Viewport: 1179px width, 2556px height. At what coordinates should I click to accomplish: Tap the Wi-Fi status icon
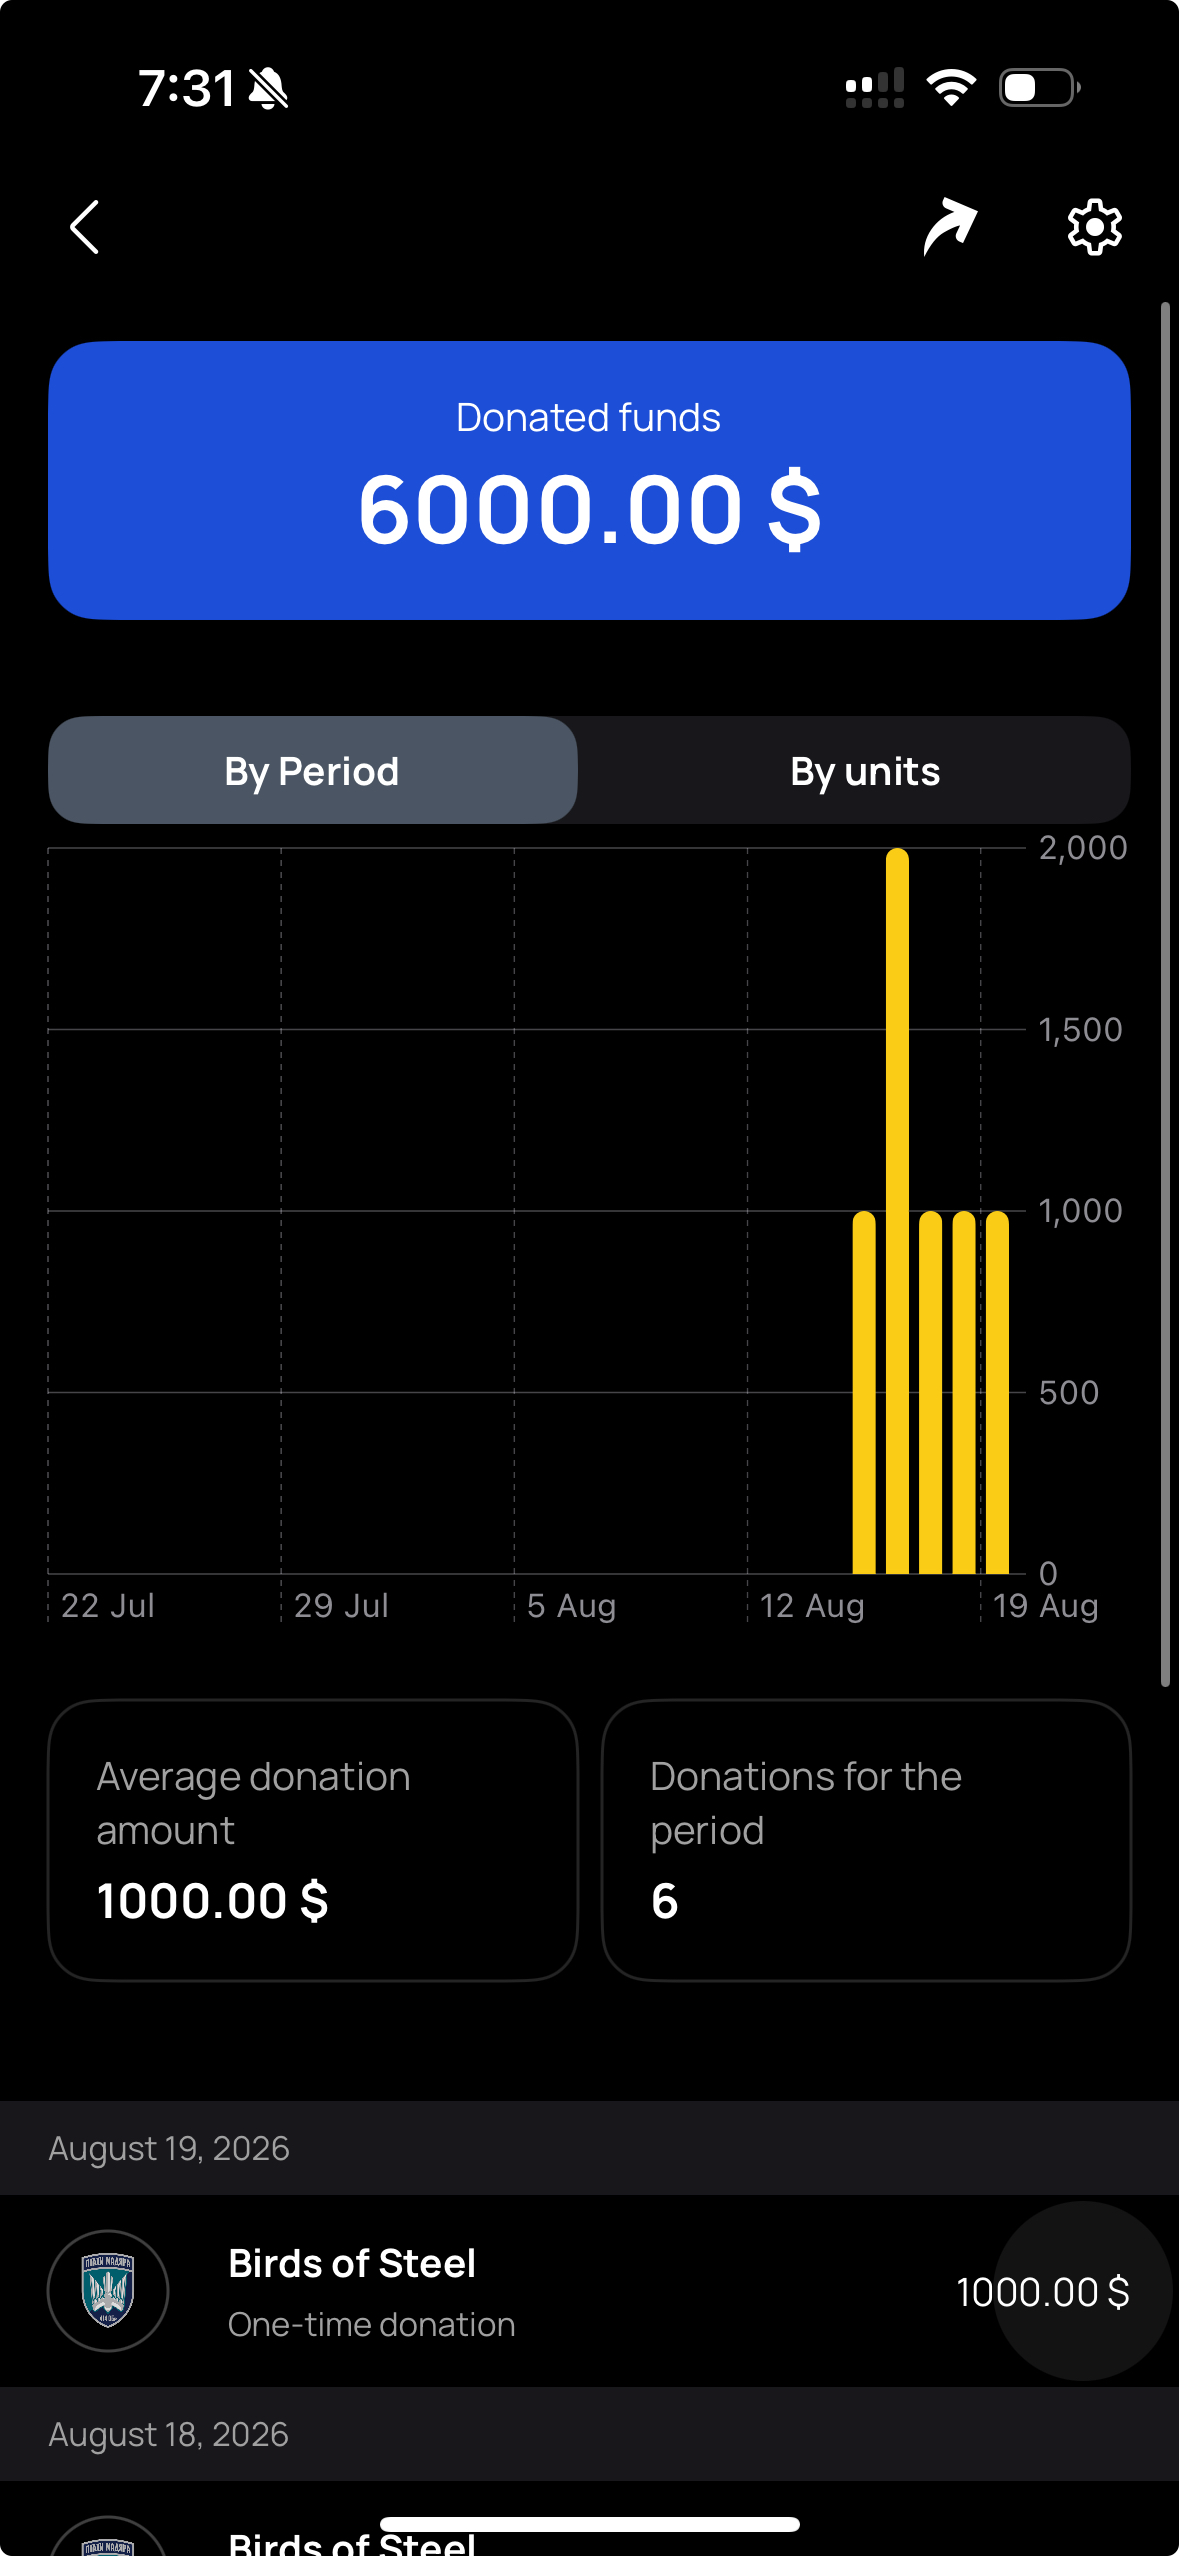(951, 88)
